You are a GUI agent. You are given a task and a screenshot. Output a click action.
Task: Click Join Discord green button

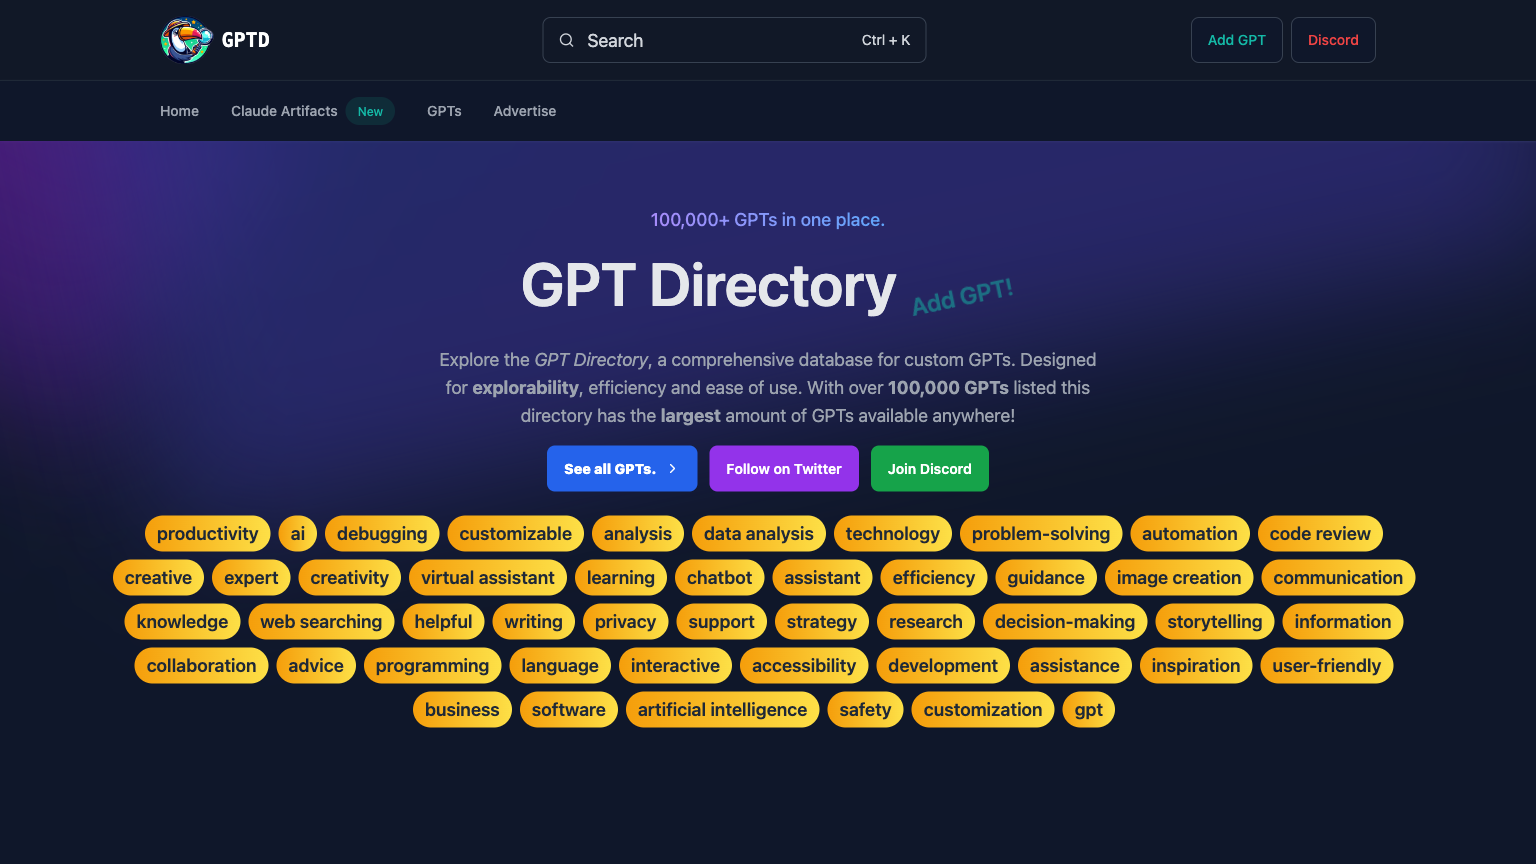929,468
